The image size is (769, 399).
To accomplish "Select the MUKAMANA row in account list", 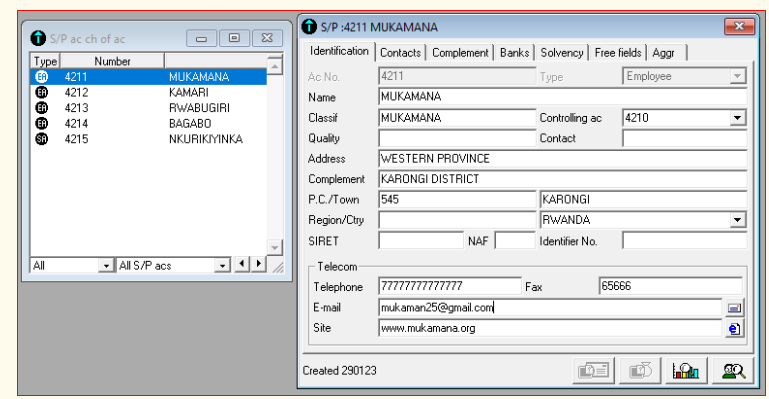I will pyautogui.click(x=149, y=77).
